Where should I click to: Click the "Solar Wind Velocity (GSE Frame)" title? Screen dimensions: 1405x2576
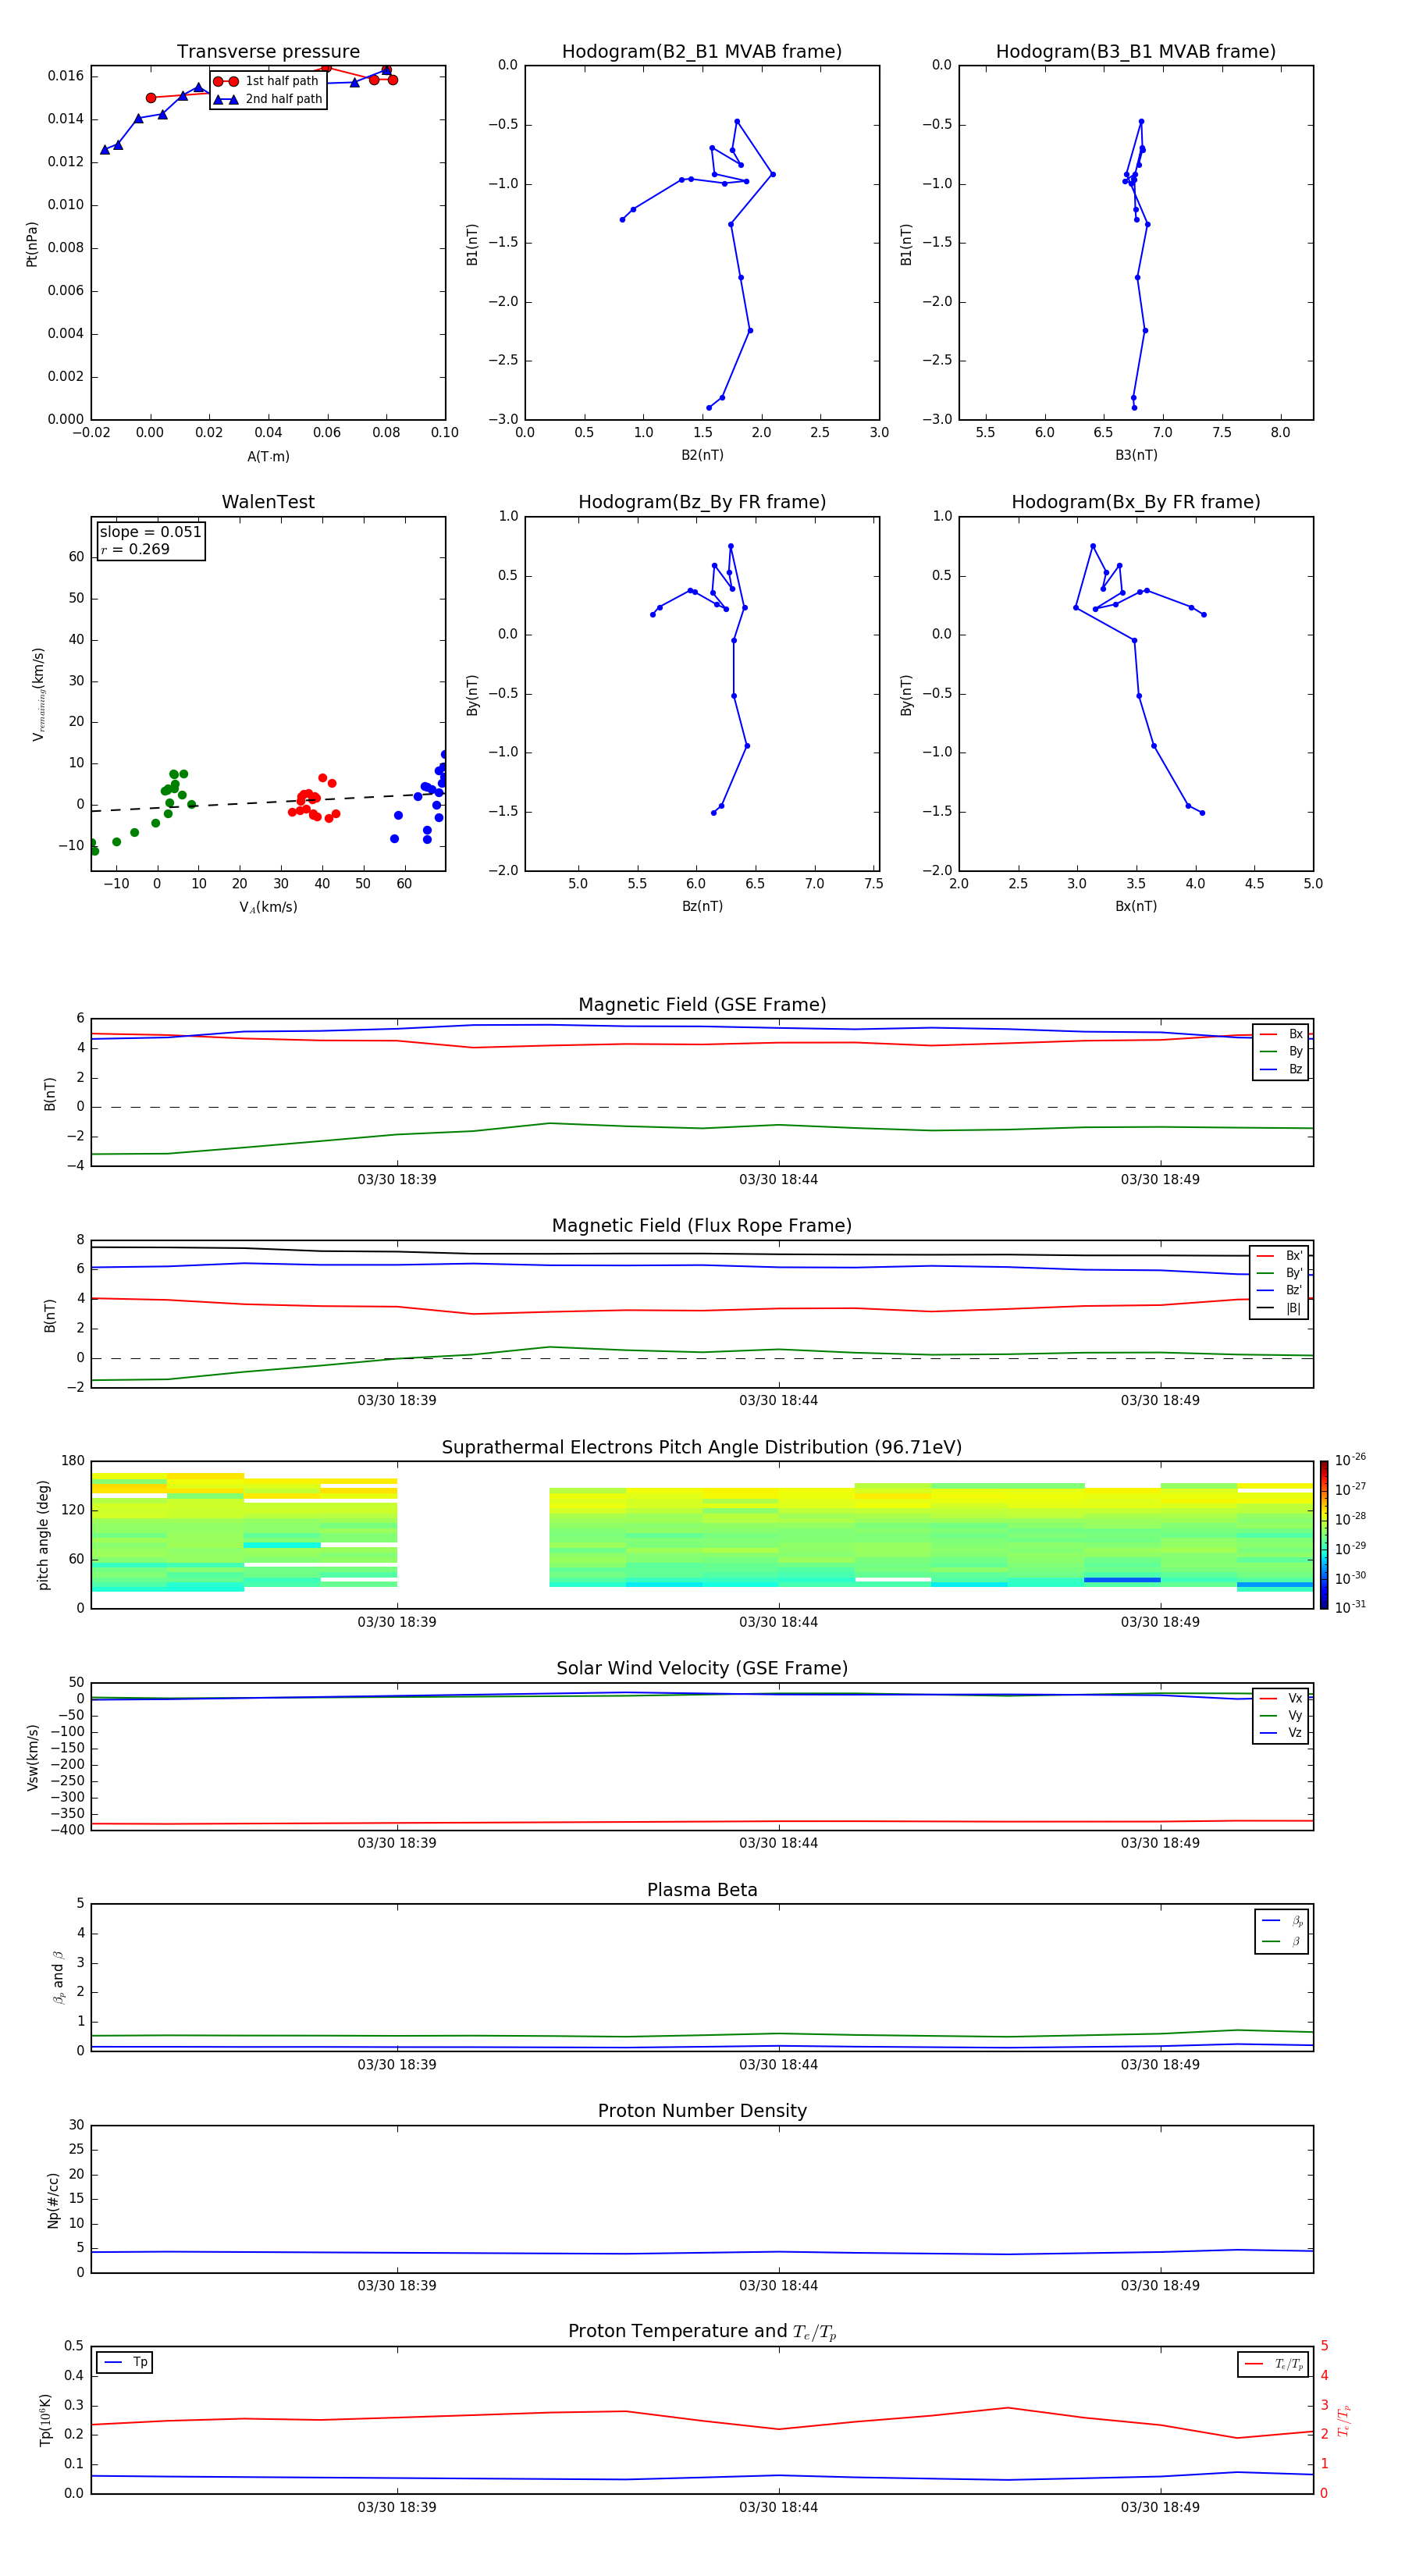click(x=702, y=1669)
